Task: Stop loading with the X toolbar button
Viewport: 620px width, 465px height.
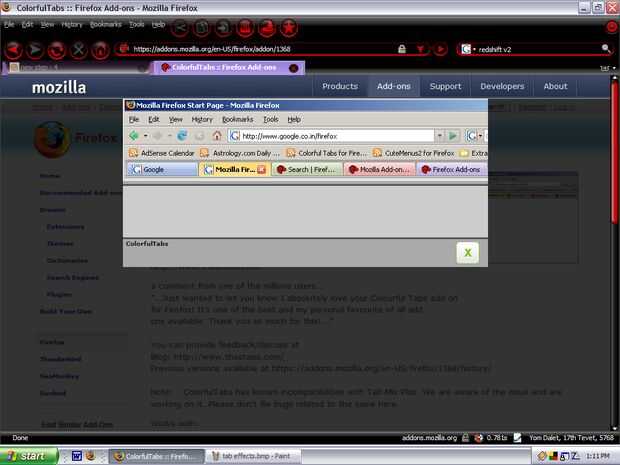Action: click(78, 50)
